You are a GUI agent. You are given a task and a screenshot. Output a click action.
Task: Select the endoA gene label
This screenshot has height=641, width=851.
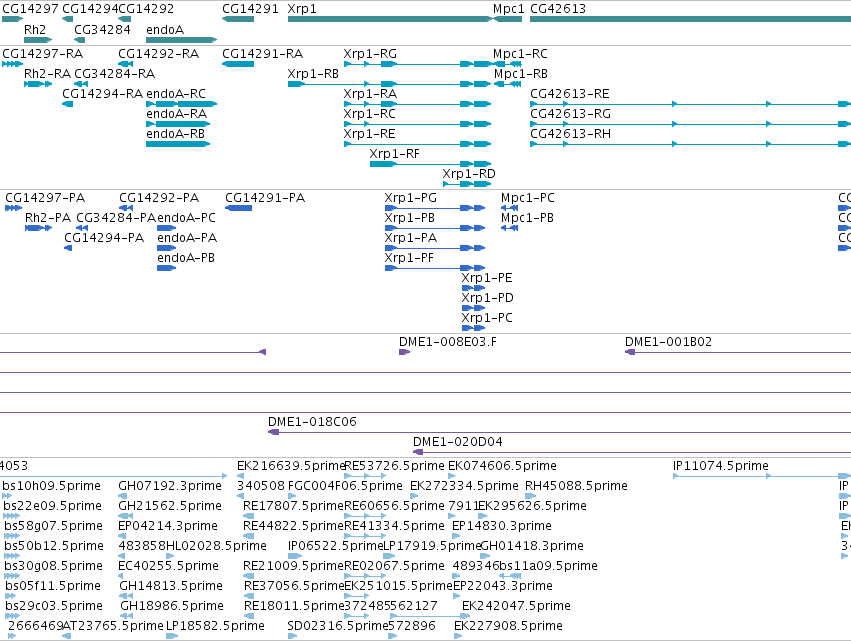point(165,30)
